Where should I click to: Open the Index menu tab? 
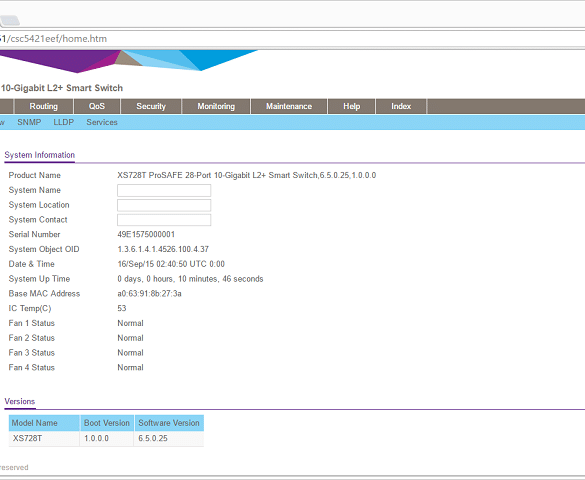click(401, 106)
